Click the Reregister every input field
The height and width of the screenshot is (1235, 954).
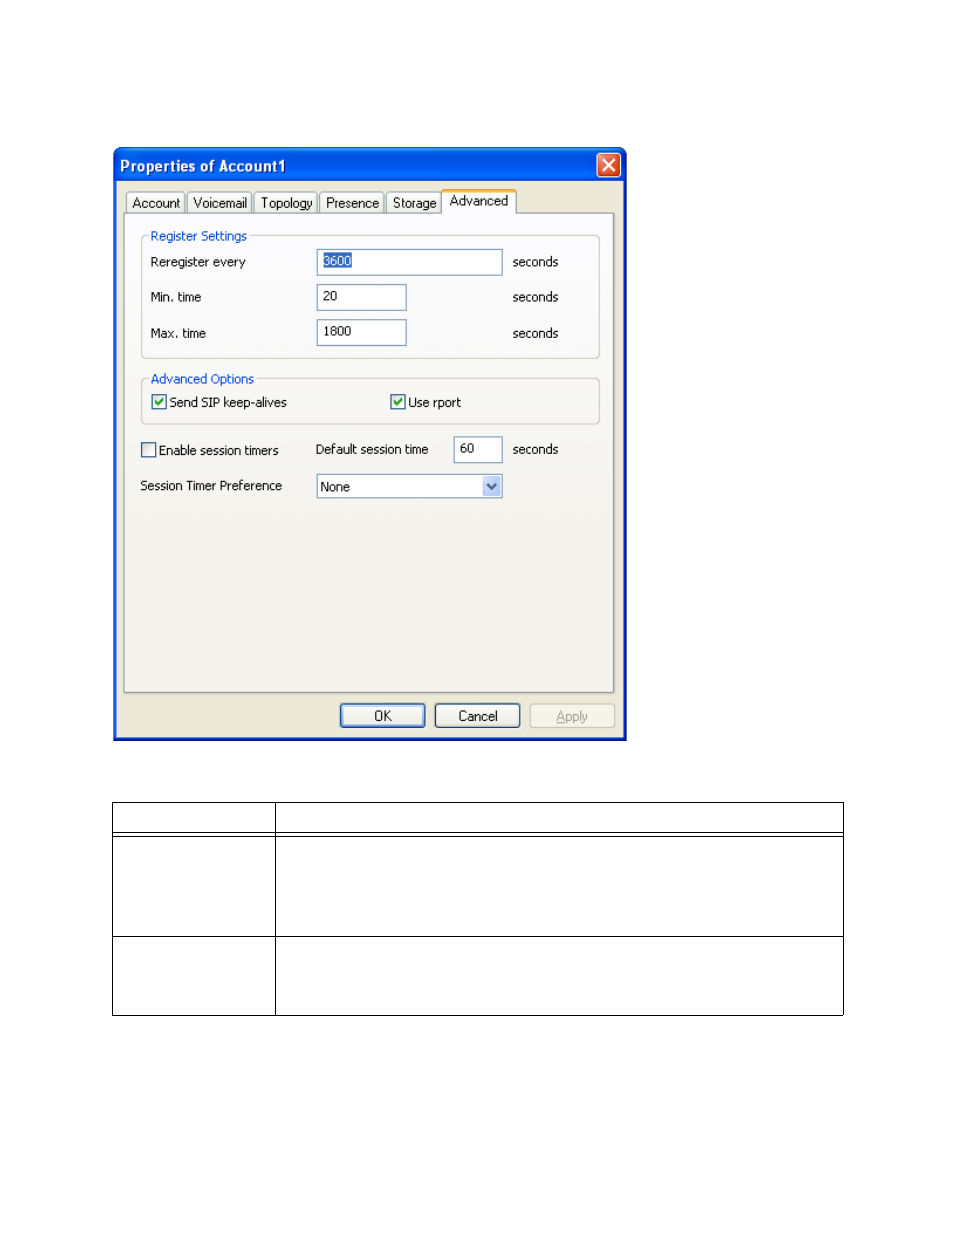coord(409,262)
